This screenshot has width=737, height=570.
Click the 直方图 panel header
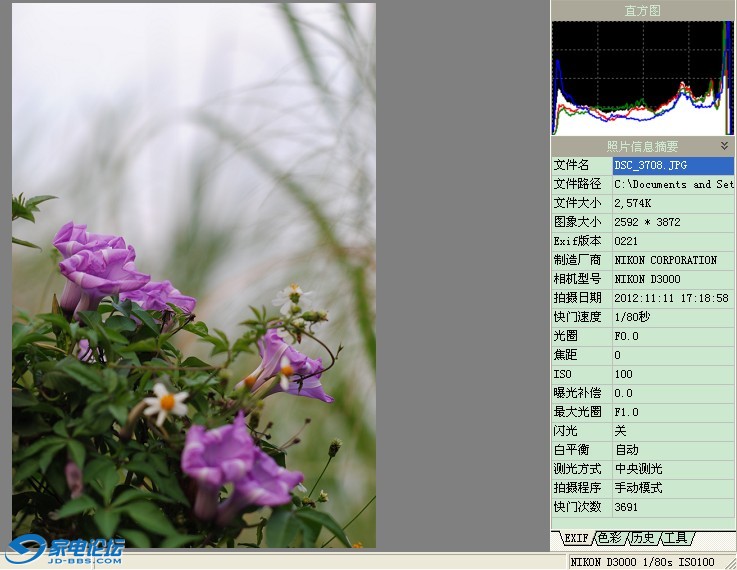tap(642, 10)
